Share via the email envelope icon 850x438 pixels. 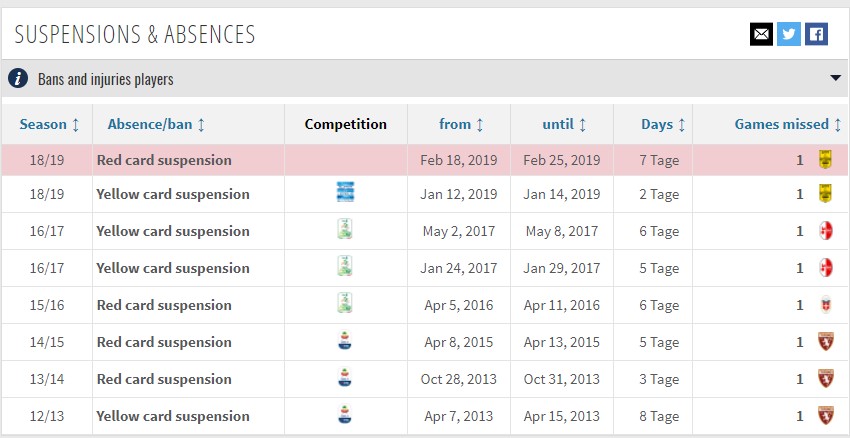pyautogui.click(x=761, y=34)
